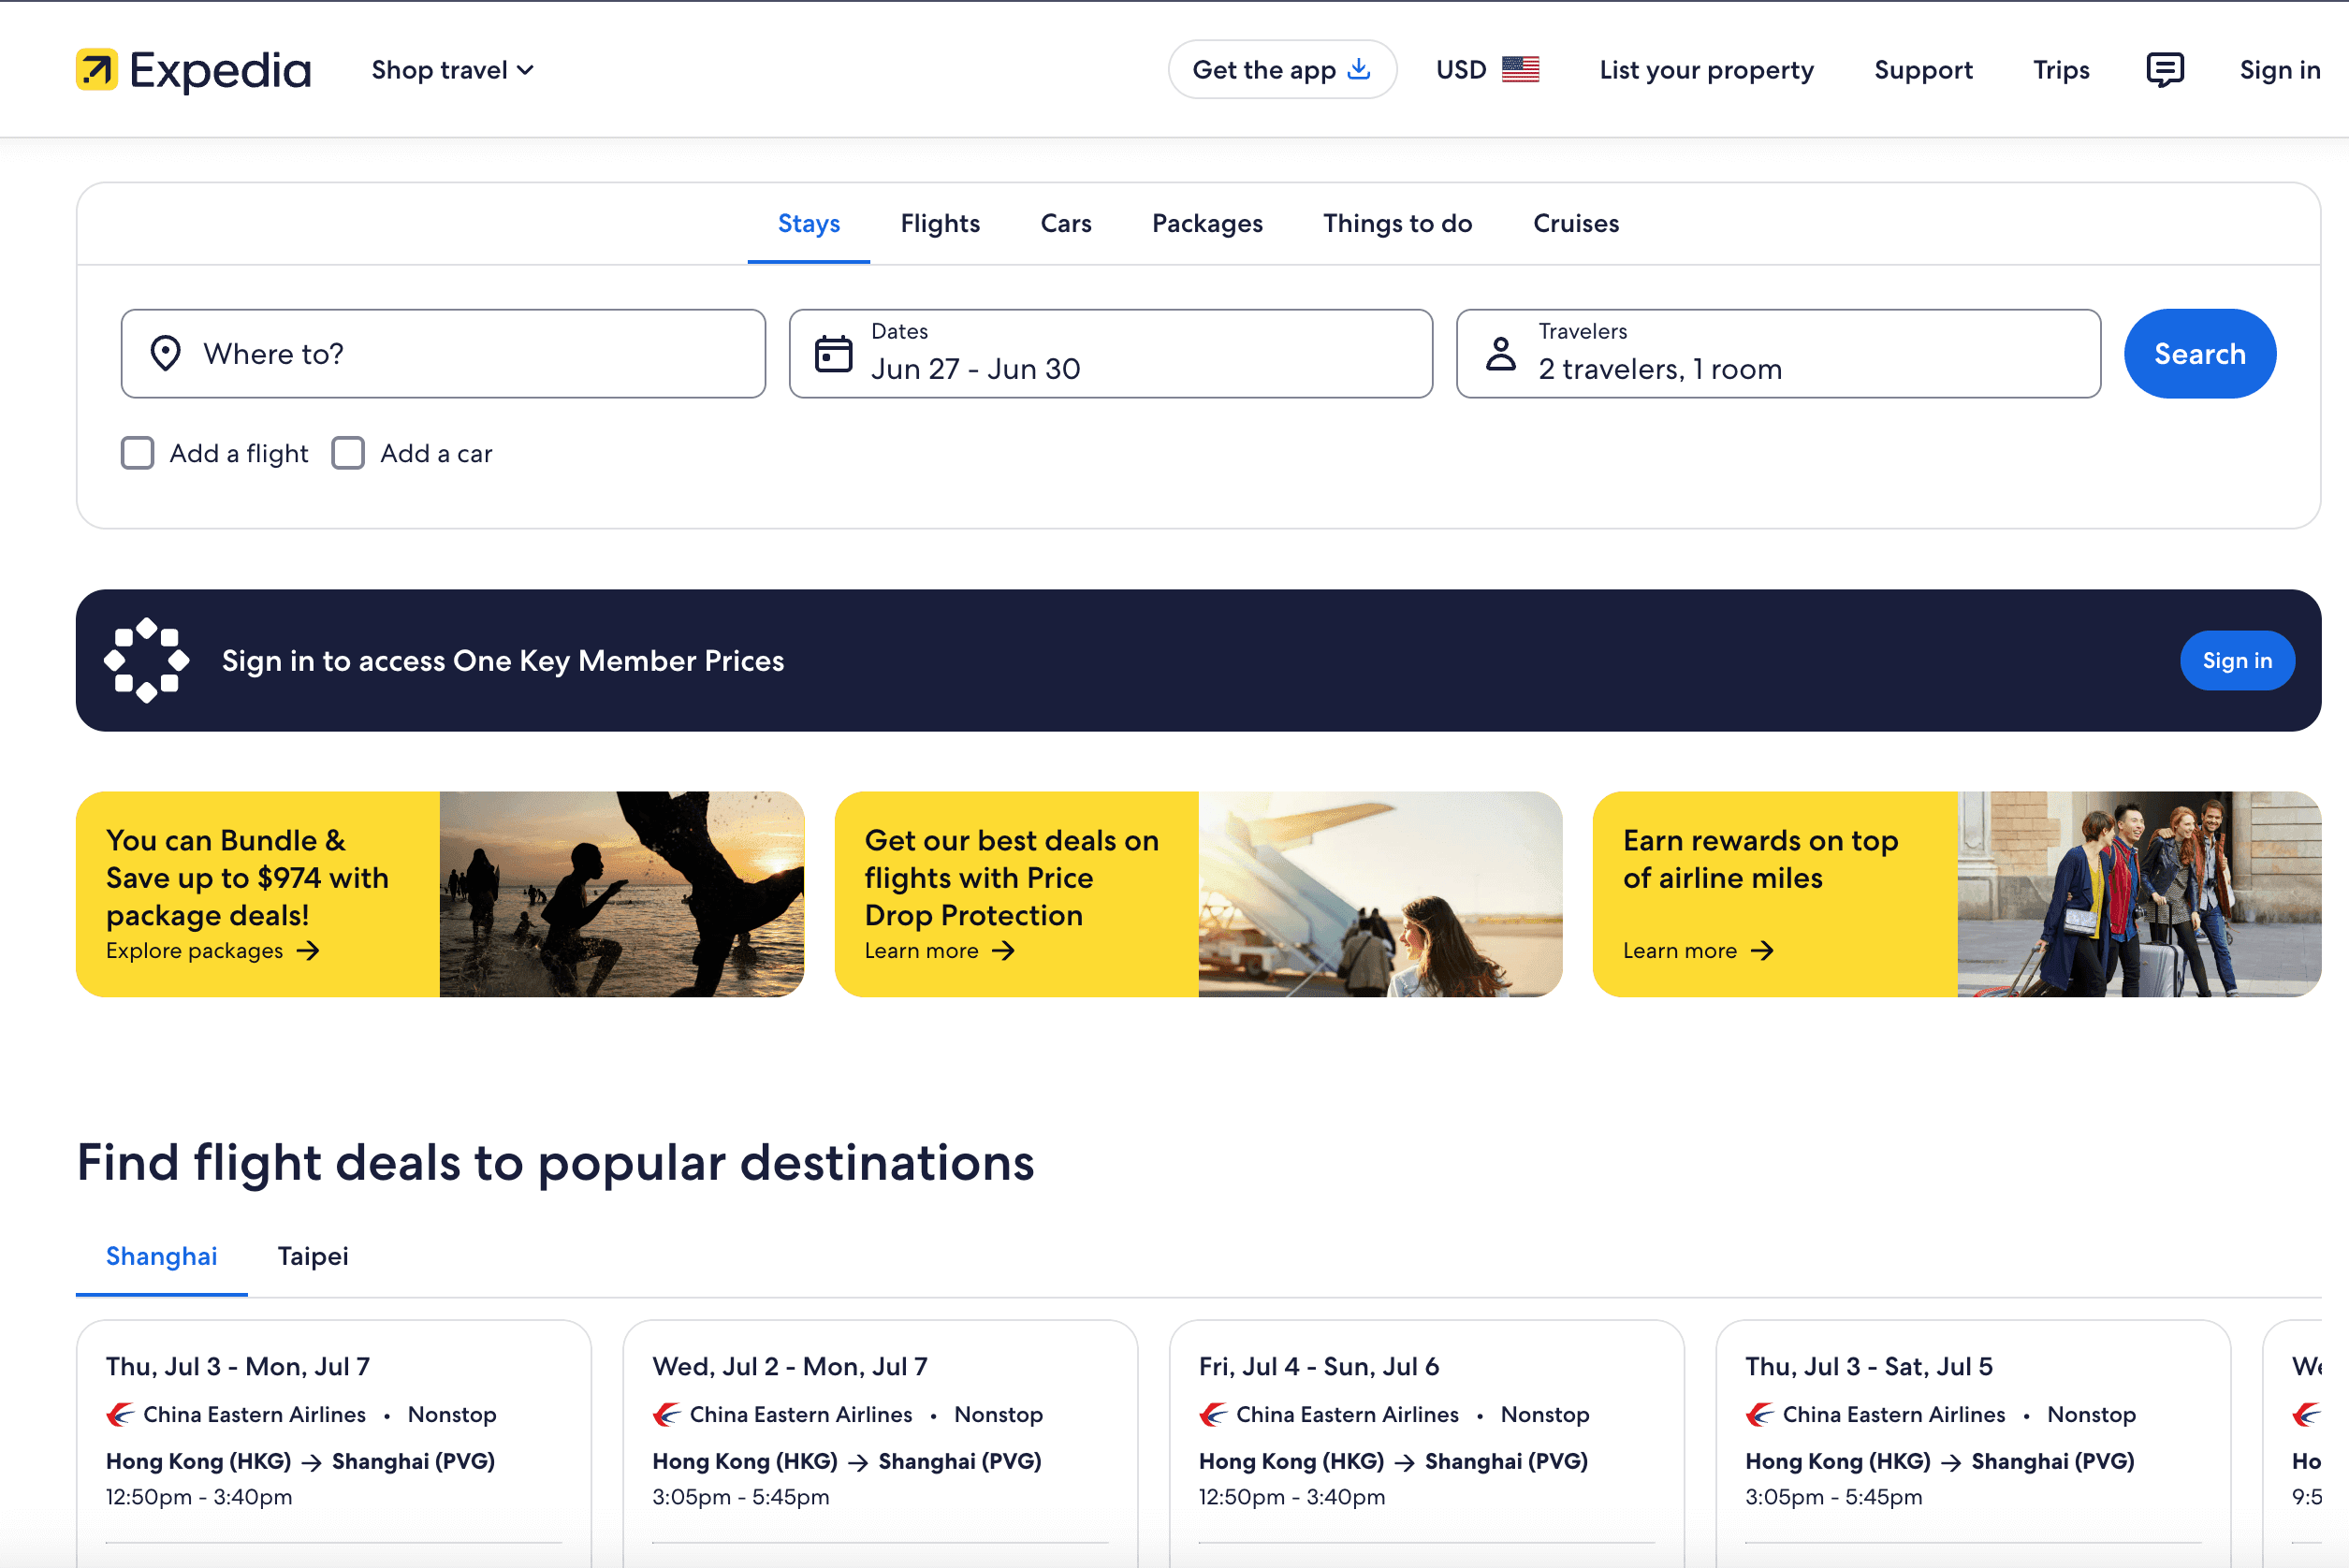Open the Travelers selector with 2 travelers, 1 room
2349x1568 pixels.
click(x=1778, y=354)
